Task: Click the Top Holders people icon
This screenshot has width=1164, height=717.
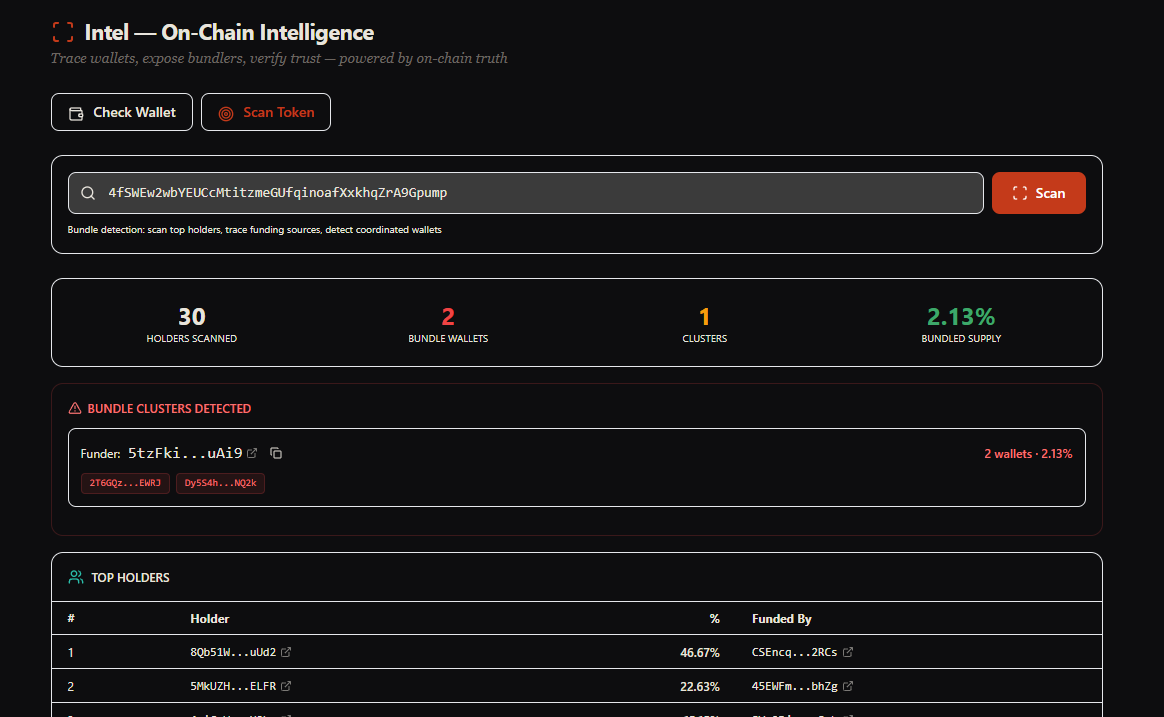Action: click(76, 577)
